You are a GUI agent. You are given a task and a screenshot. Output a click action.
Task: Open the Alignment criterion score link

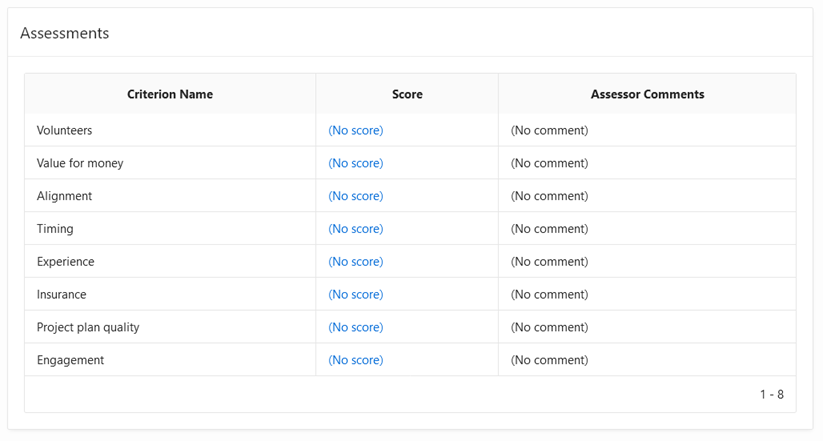[x=355, y=196]
